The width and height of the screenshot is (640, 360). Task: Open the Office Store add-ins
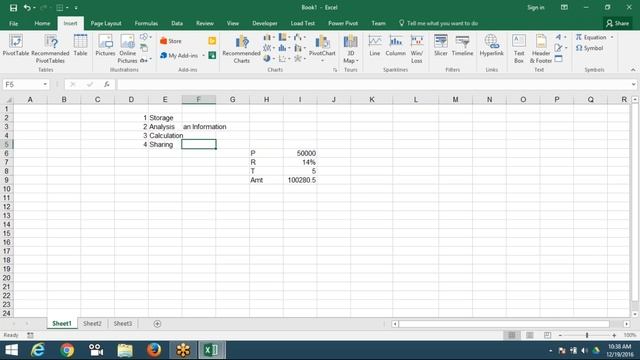point(171,41)
